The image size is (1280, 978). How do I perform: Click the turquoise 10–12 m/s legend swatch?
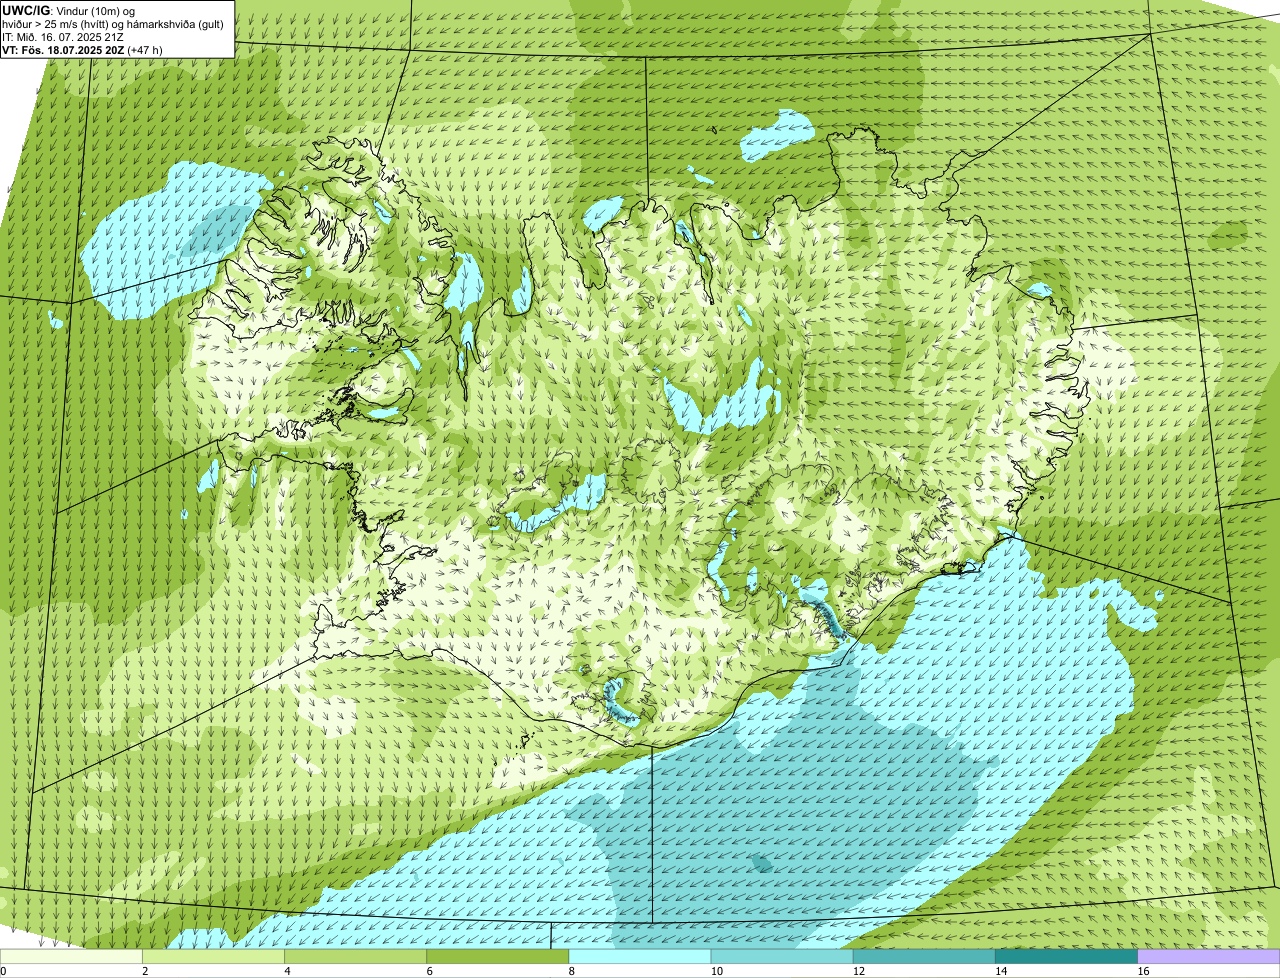tap(782, 957)
